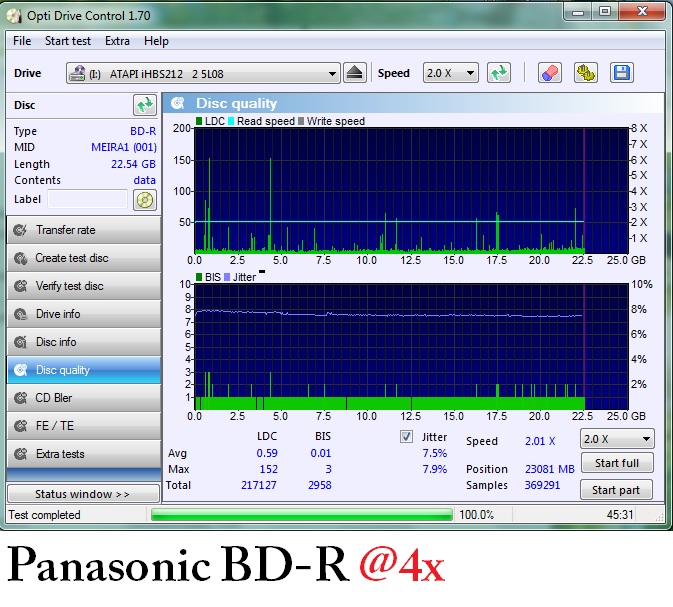Click the Test completed status text

[x=45, y=515]
